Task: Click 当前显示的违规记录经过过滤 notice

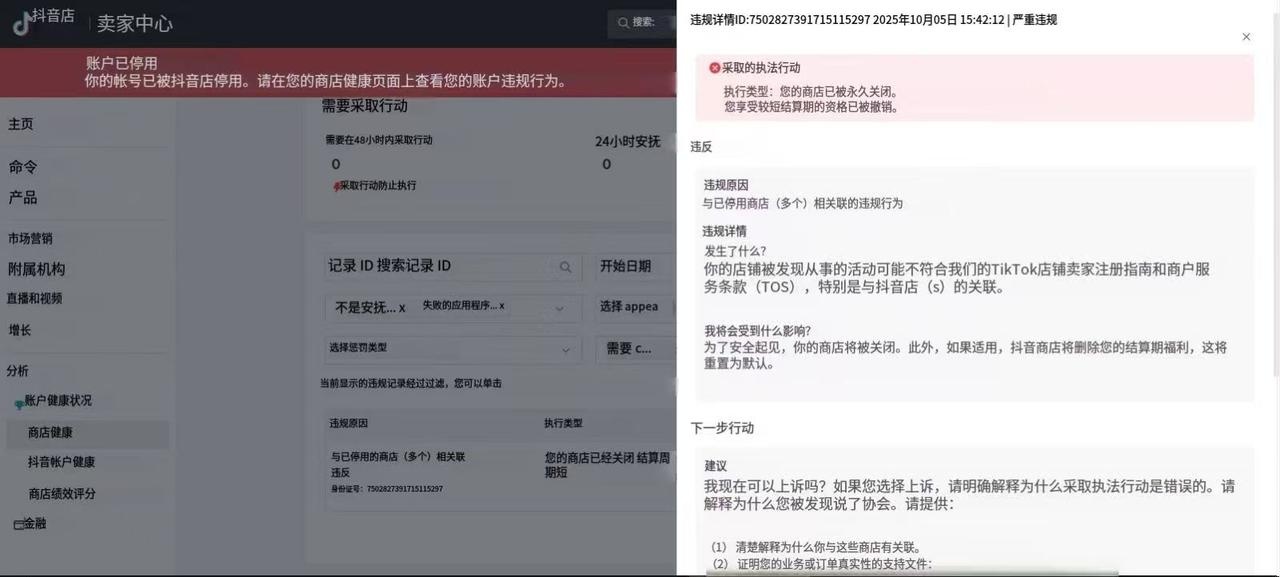Action: tap(411, 383)
